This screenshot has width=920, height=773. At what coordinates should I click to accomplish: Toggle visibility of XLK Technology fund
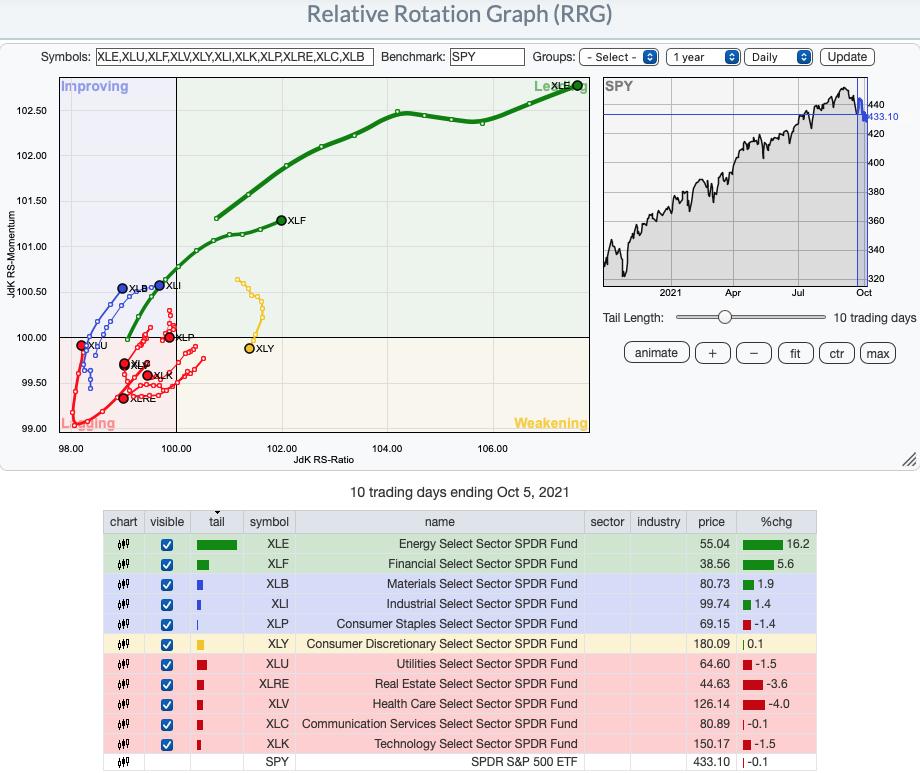[x=167, y=744]
